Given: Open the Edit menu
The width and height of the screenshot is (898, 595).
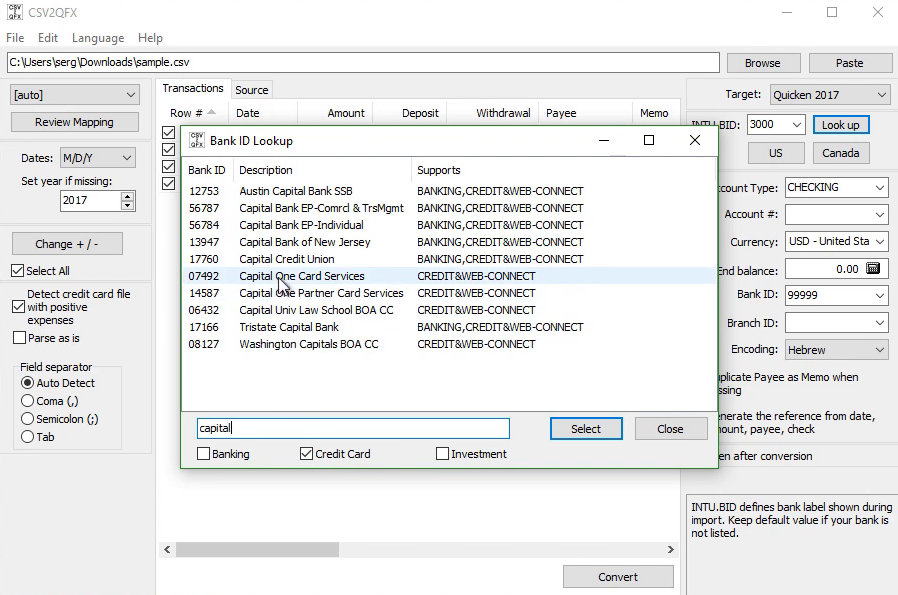Looking at the screenshot, I should (x=48, y=38).
